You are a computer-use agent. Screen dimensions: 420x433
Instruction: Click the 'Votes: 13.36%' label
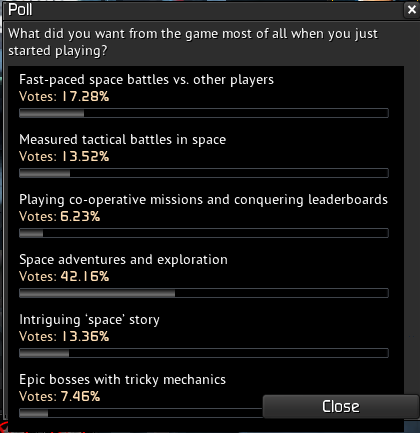pos(64,337)
